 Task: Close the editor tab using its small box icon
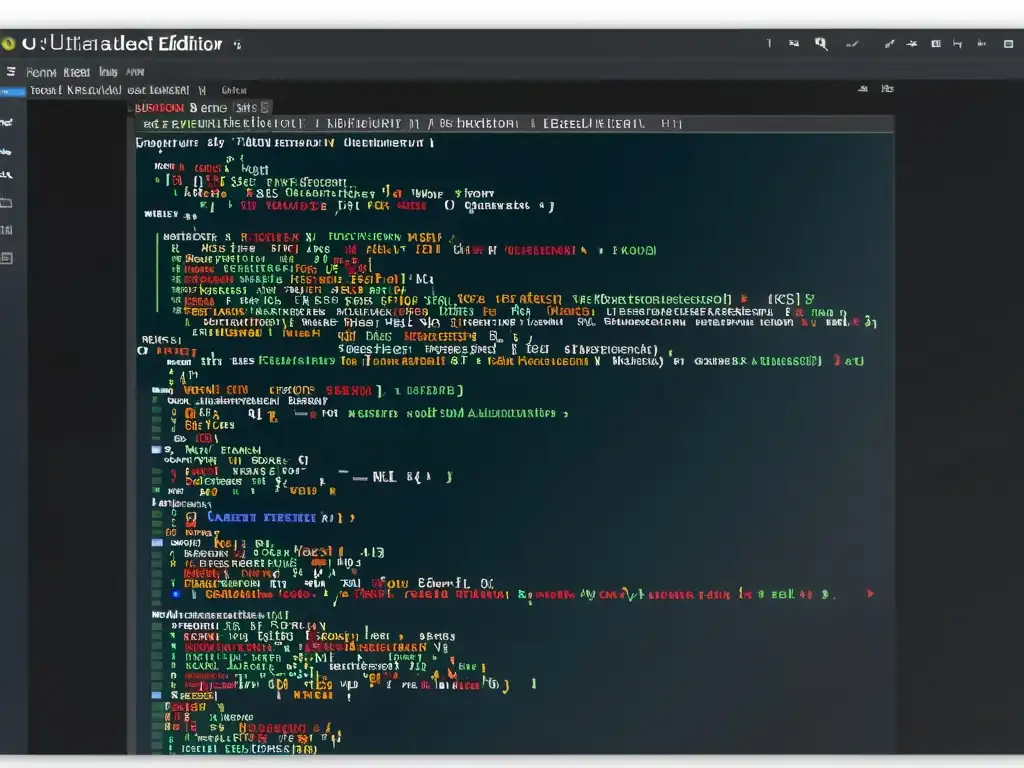click(x=264, y=107)
